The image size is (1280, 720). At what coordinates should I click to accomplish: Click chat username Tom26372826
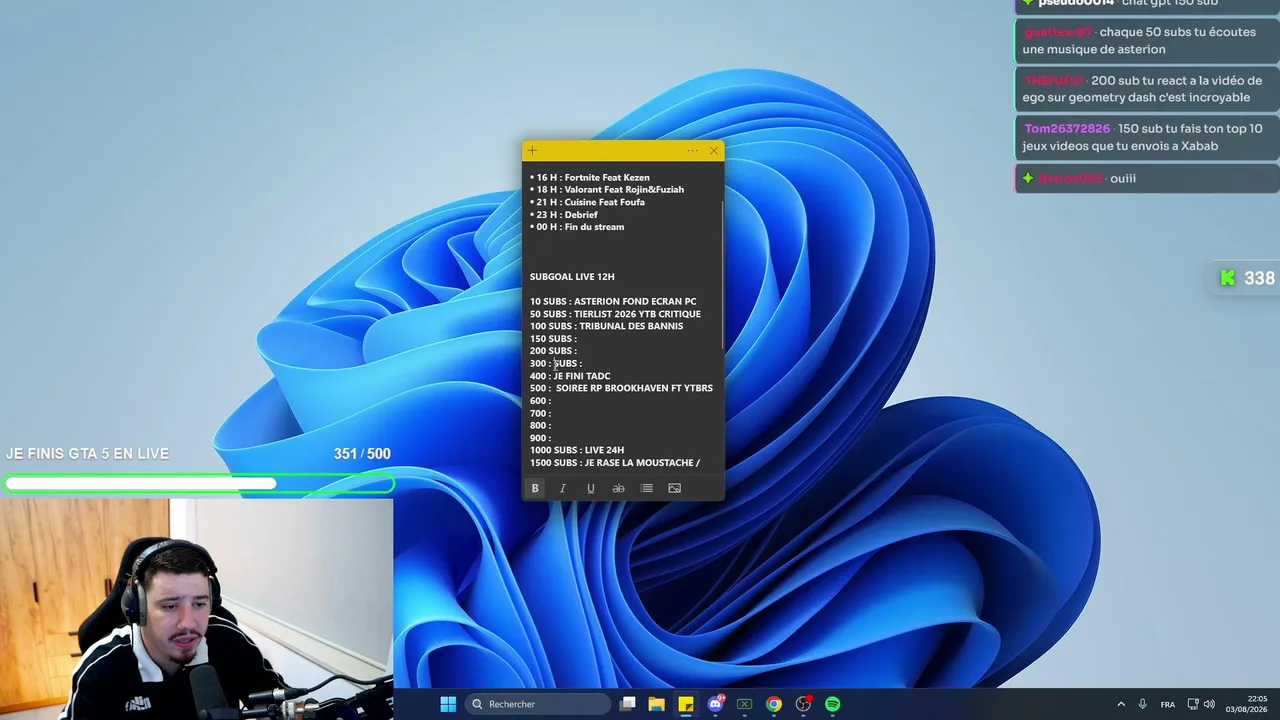[x=1067, y=129]
